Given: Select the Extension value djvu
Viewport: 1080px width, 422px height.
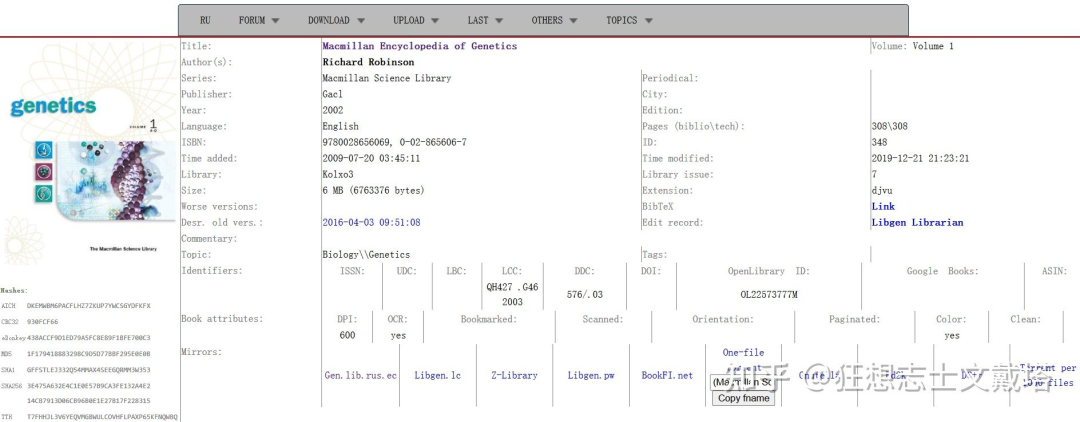Looking at the screenshot, I should coord(883,191).
